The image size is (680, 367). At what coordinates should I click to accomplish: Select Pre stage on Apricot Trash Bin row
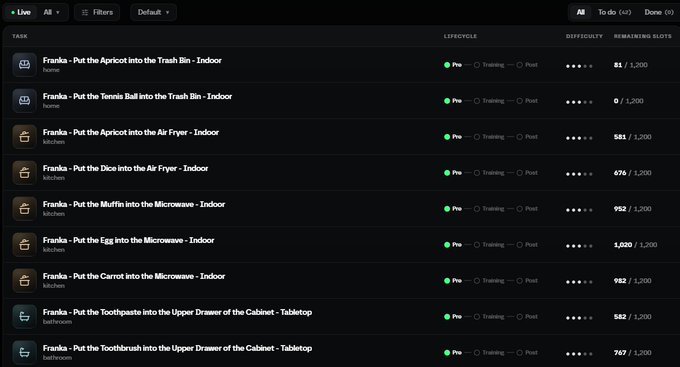(453, 65)
